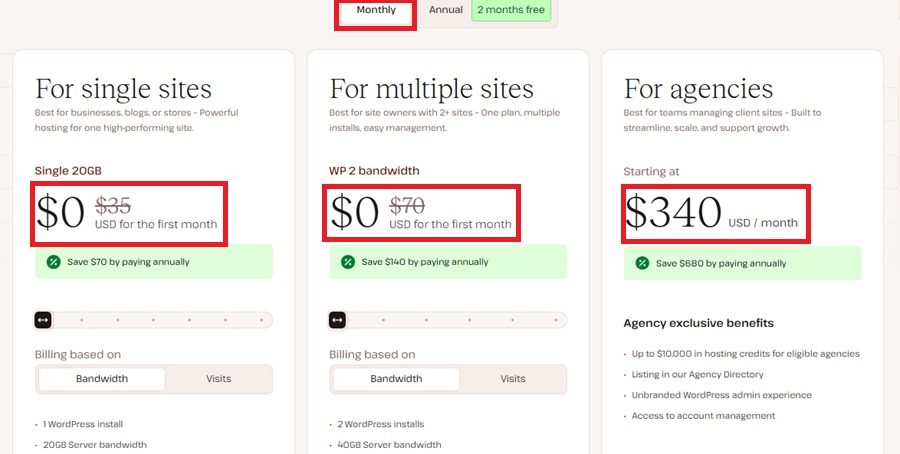Click 20GB Server bandwidth feature

95,445
